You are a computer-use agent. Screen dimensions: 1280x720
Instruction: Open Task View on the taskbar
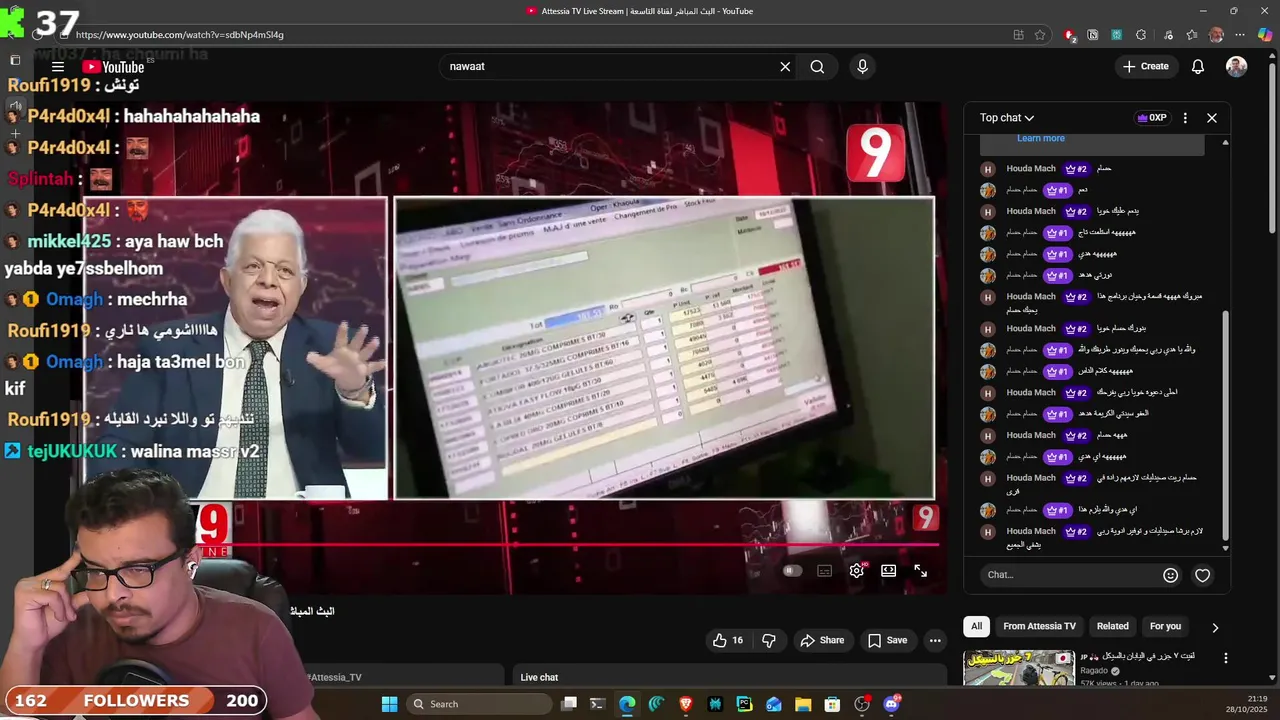(x=568, y=704)
